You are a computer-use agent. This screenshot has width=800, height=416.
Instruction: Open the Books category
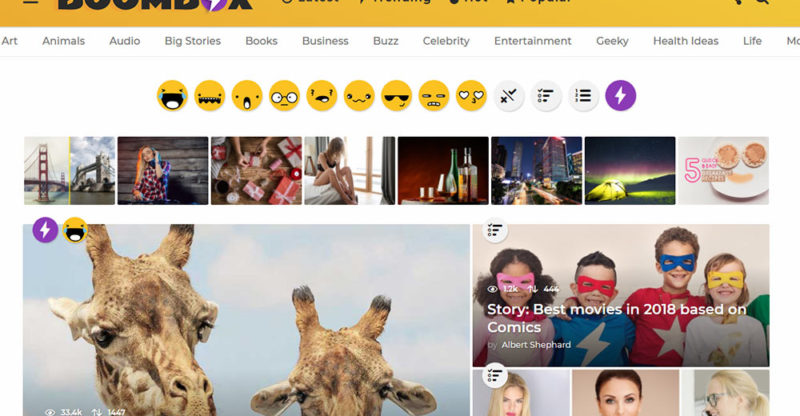pos(261,41)
